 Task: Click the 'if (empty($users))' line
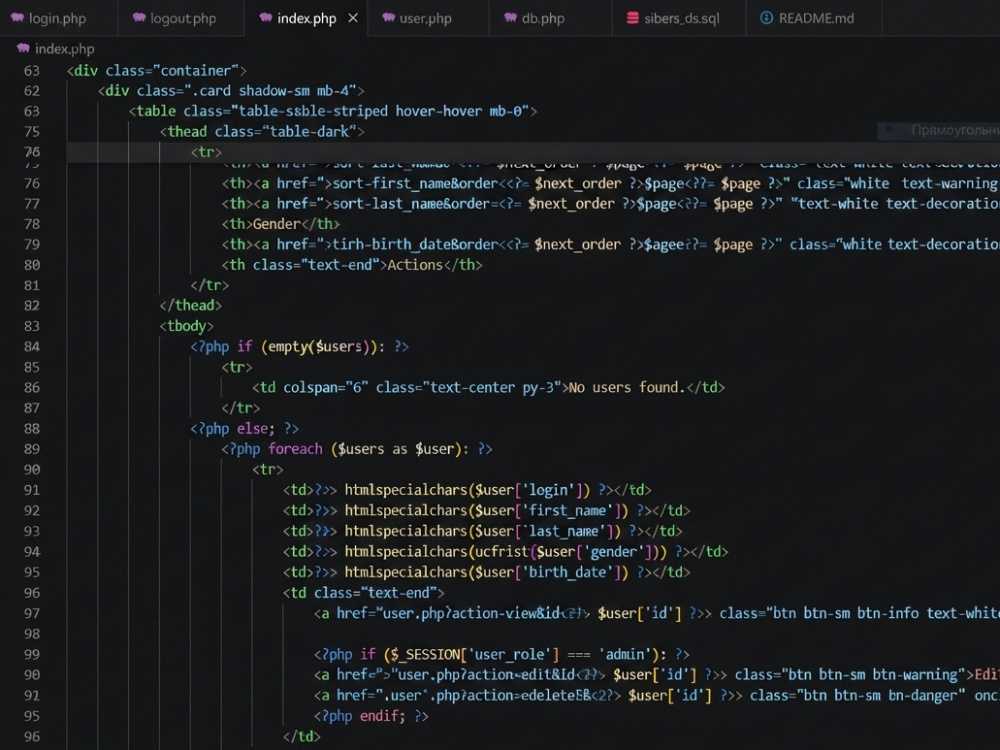[299, 347]
